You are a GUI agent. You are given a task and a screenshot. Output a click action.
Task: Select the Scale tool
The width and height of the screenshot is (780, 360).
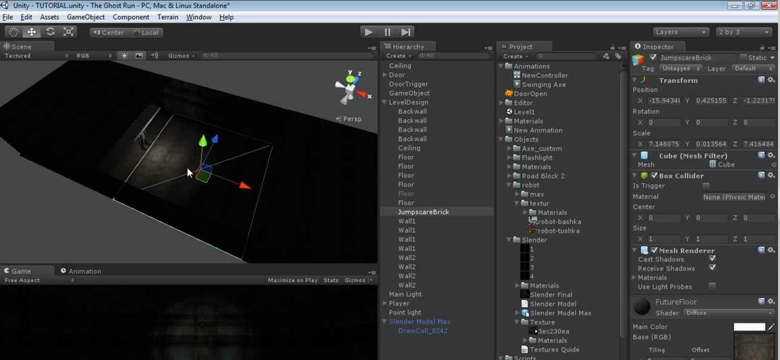coord(68,32)
